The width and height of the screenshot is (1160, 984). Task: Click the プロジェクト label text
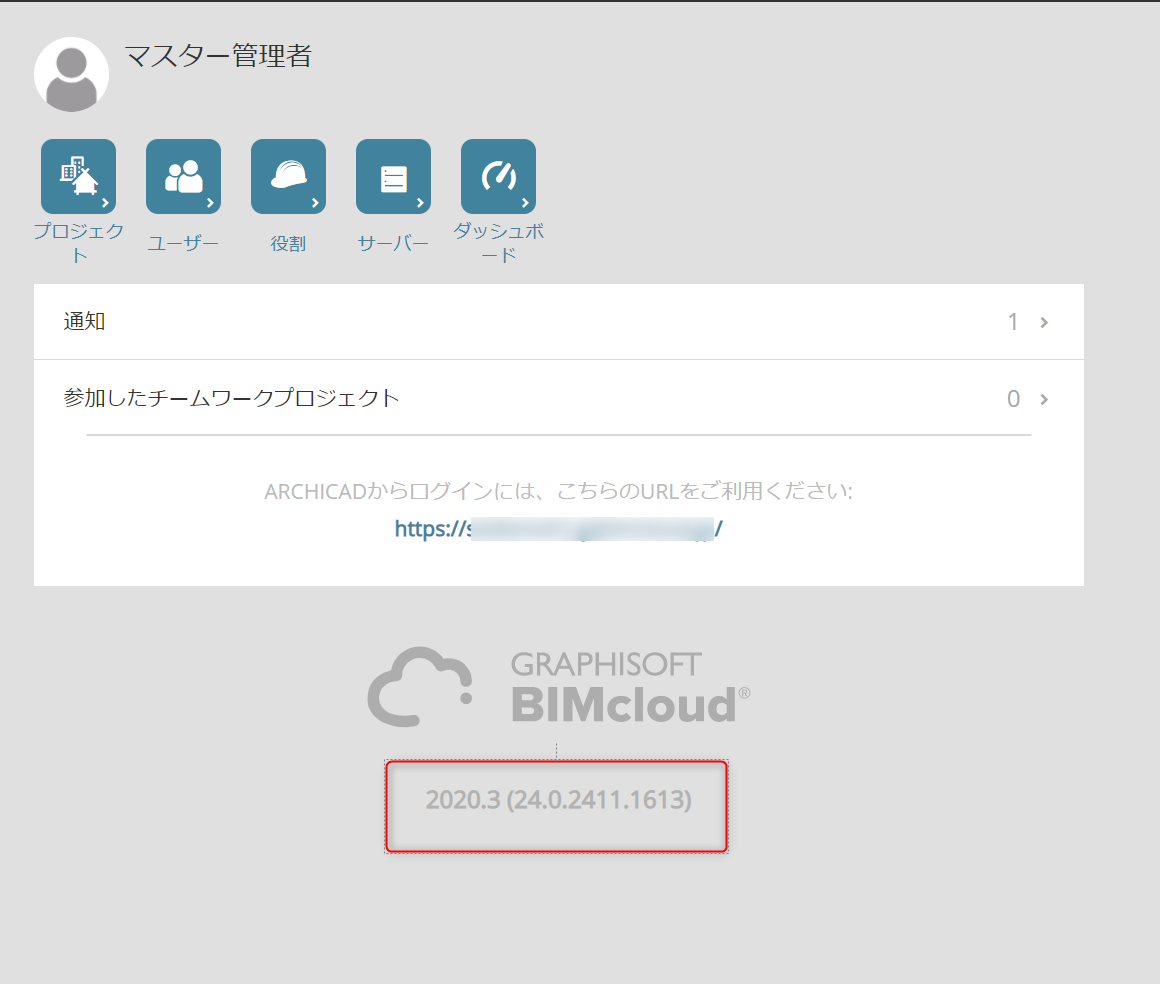click(79, 243)
